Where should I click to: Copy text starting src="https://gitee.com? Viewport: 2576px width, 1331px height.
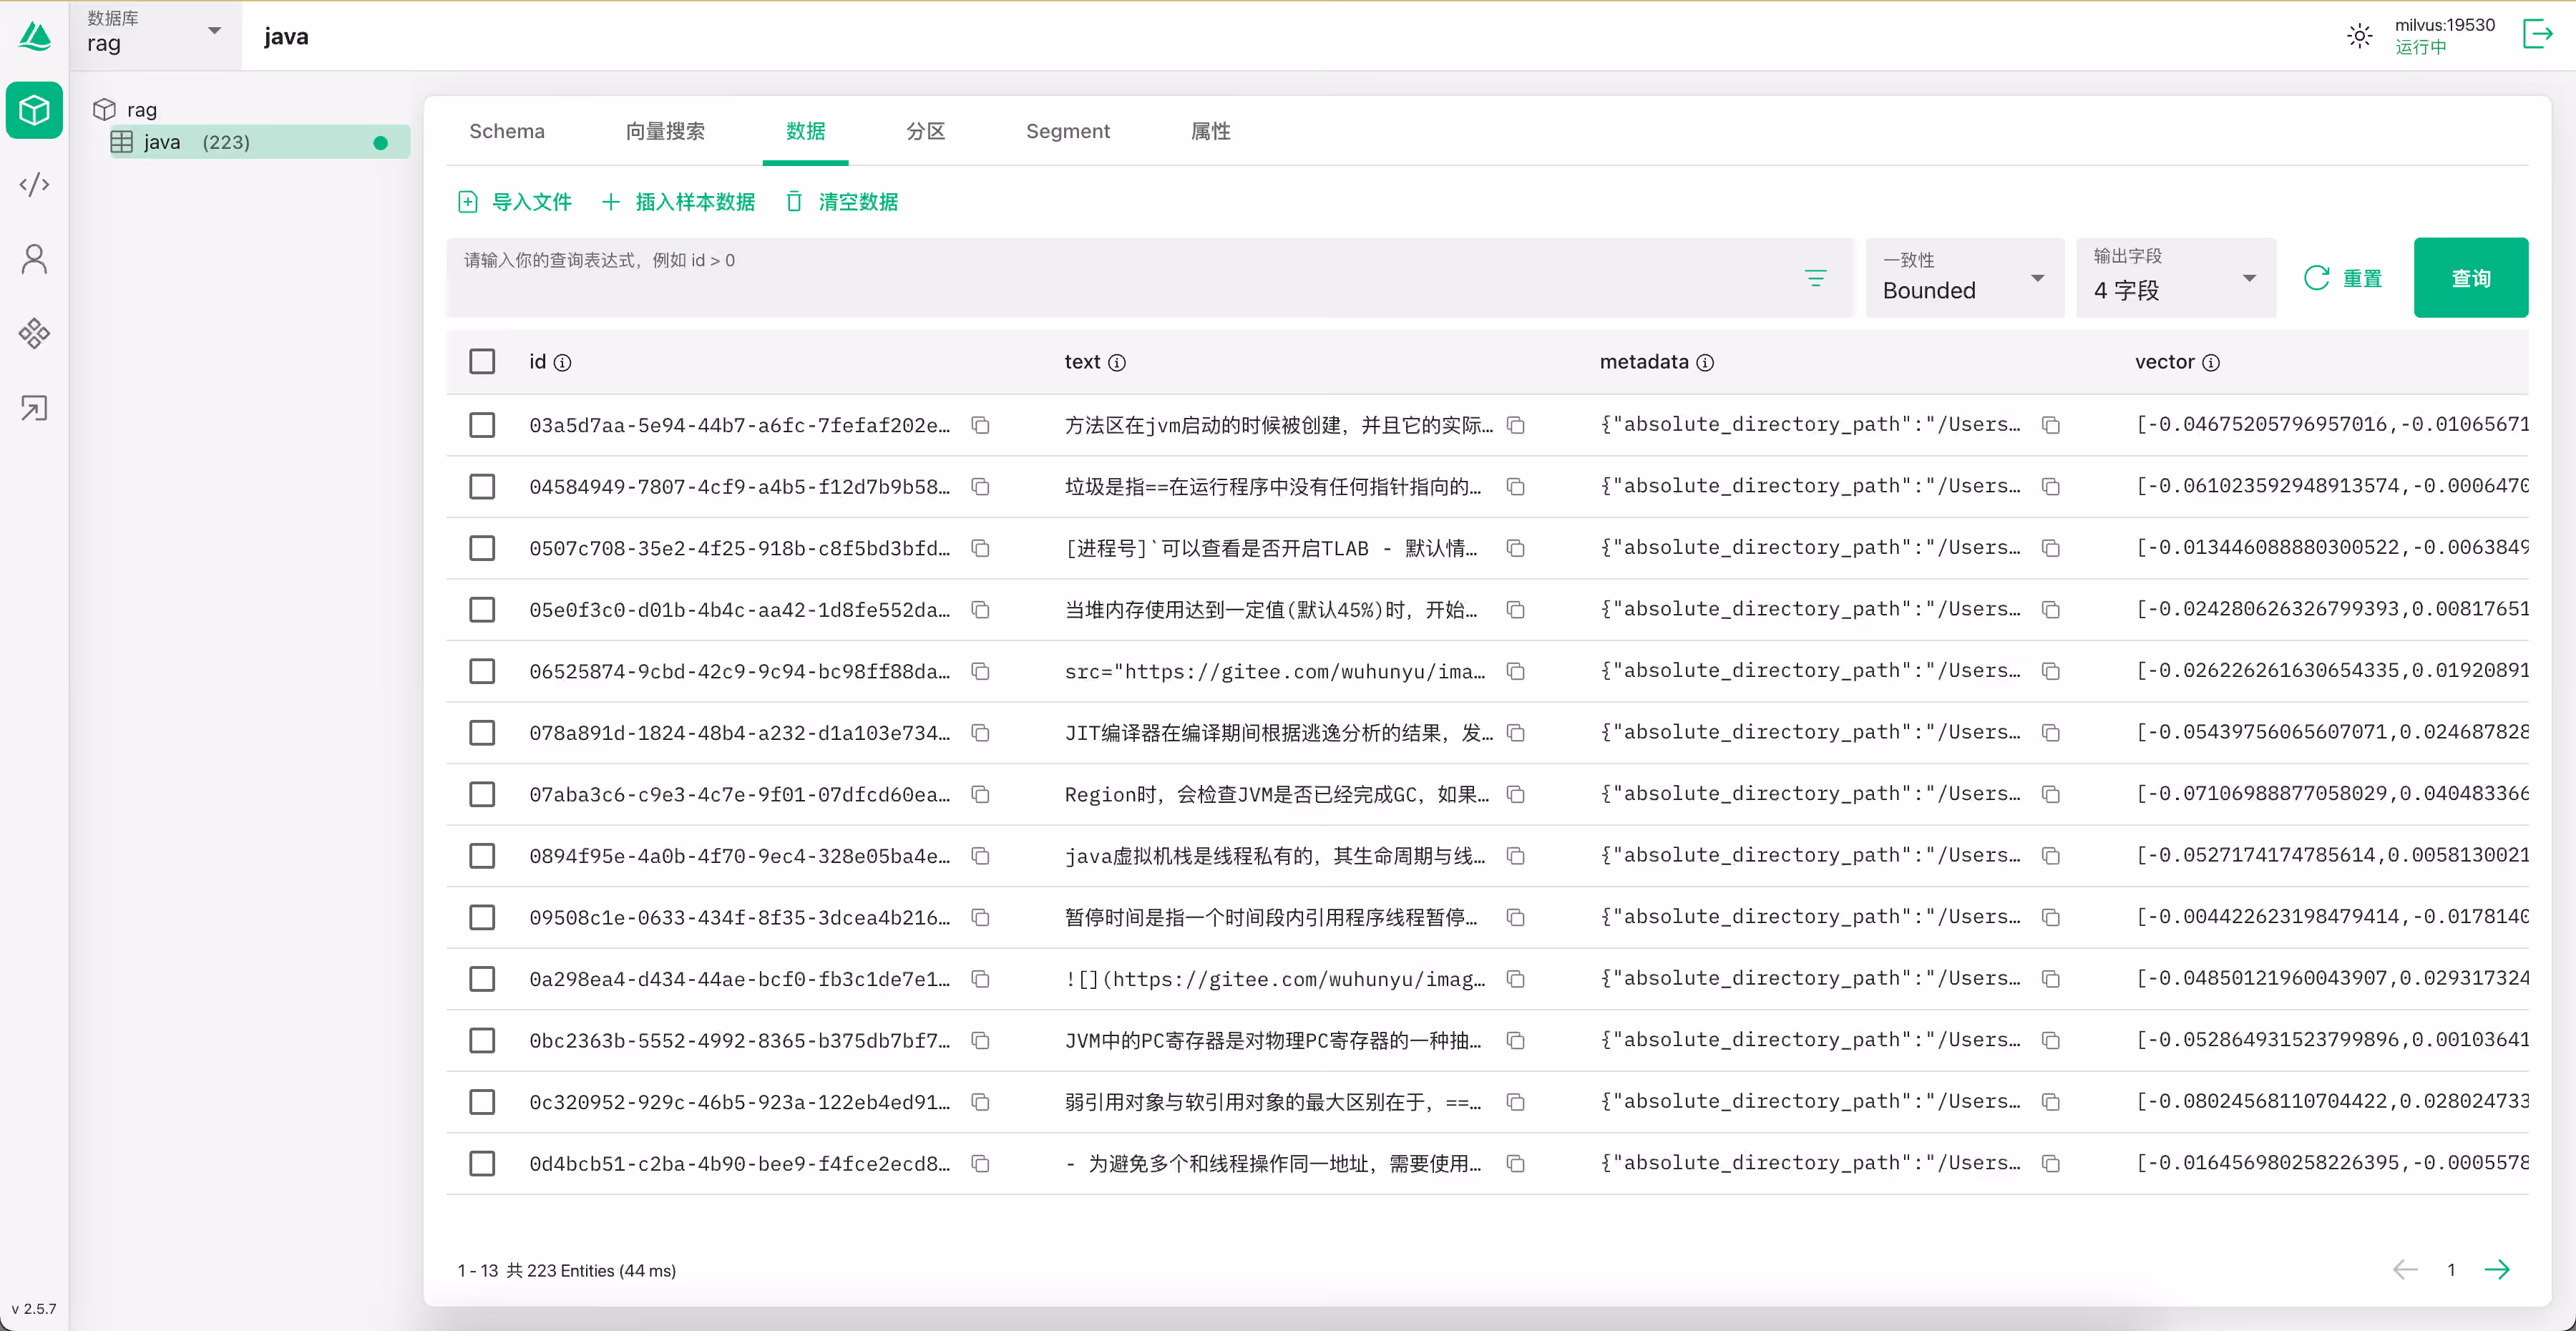click(1516, 671)
